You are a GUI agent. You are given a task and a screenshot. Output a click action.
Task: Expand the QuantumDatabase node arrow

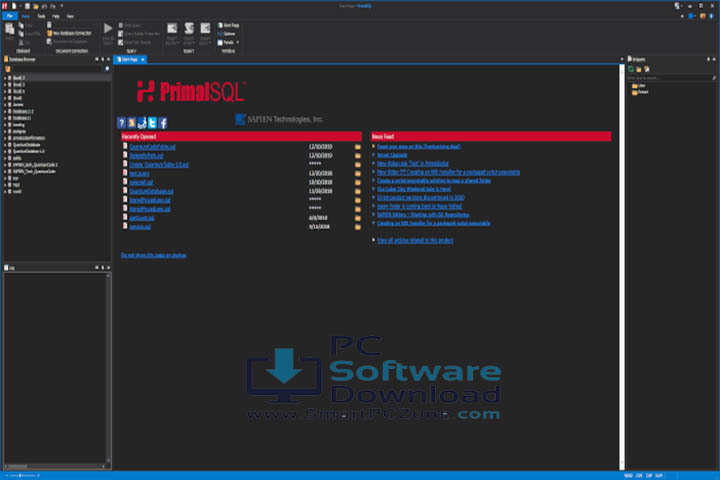5,145
